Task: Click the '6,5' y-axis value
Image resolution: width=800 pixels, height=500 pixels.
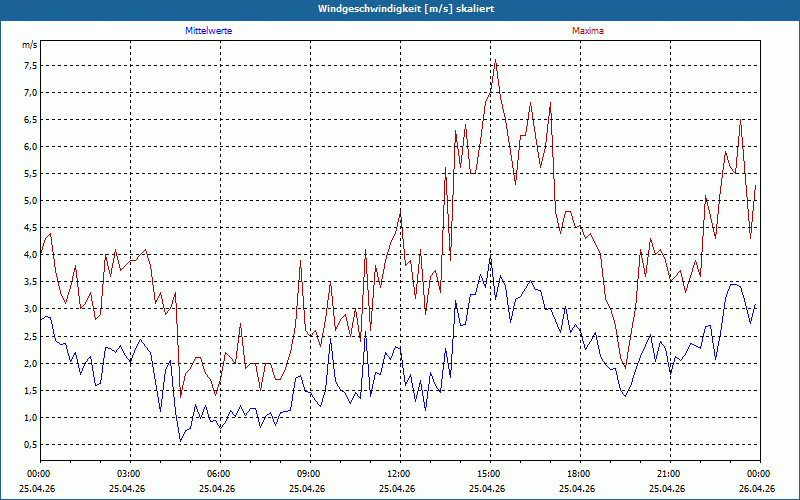Action: [x=30, y=119]
